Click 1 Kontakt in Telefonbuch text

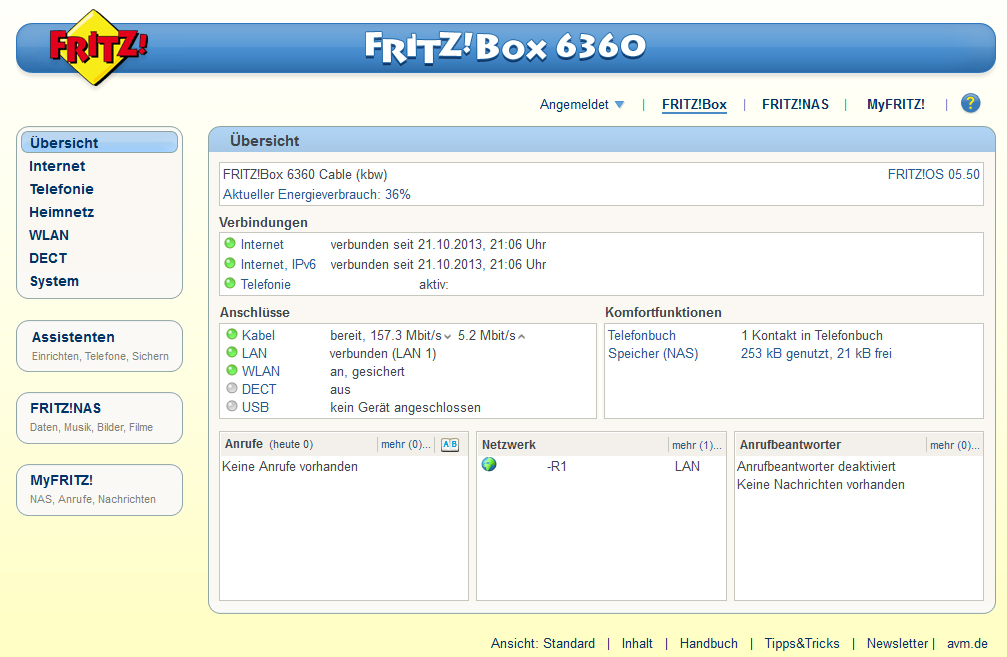coord(812,335)
